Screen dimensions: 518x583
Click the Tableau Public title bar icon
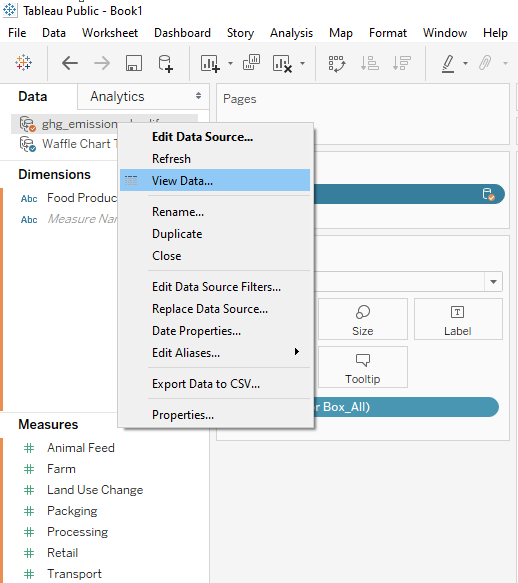click(10, 10)
